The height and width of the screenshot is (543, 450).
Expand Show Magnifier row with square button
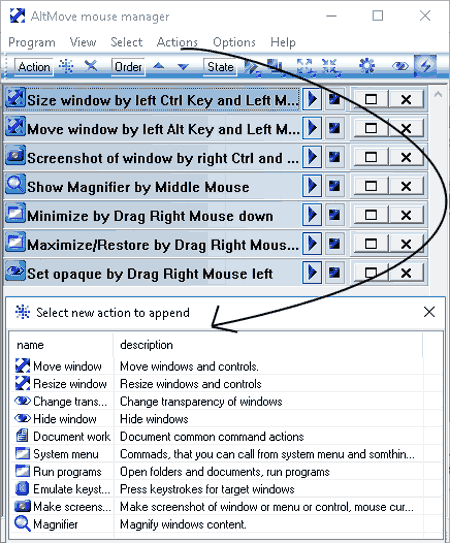click(x=371, y=186)
